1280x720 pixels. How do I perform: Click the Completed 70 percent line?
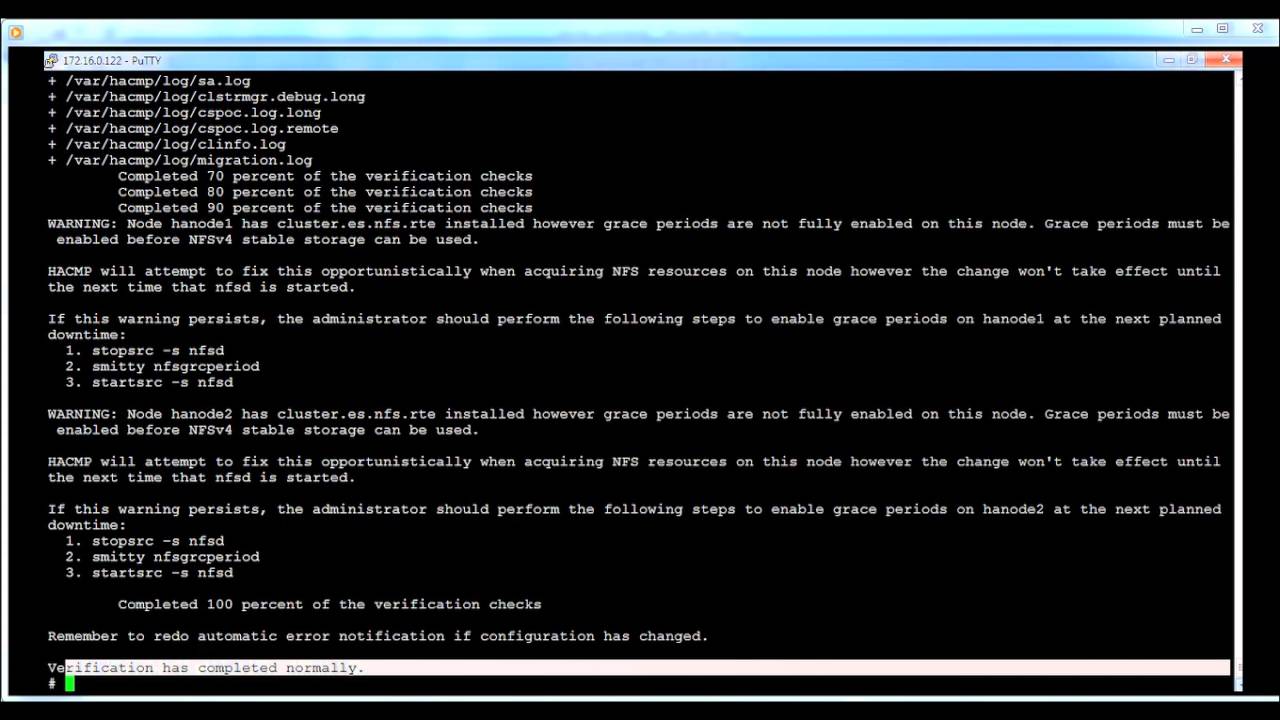(325, 176)
